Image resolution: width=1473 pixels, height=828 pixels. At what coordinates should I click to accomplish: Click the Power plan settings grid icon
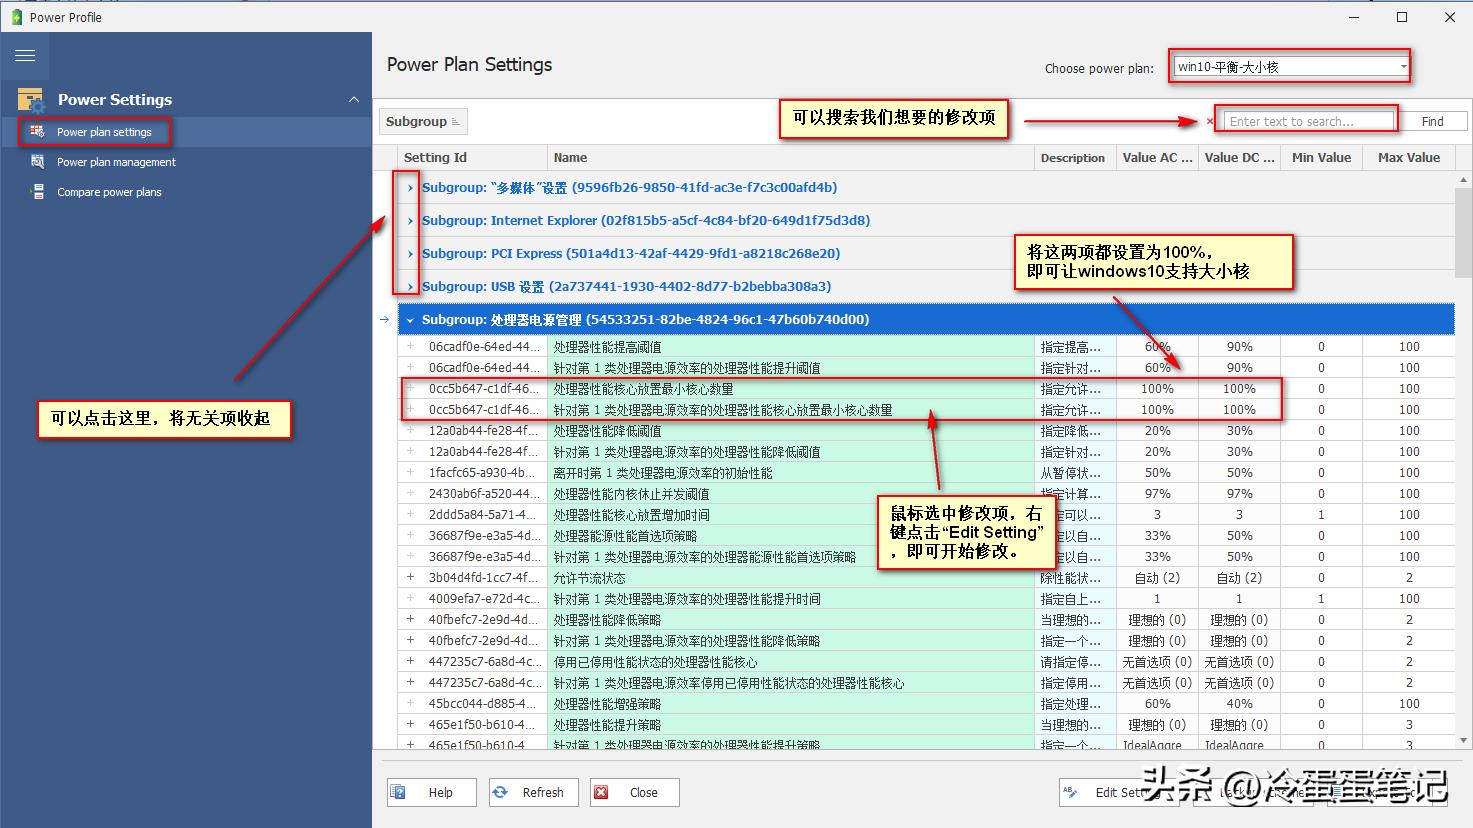(37, 132)
